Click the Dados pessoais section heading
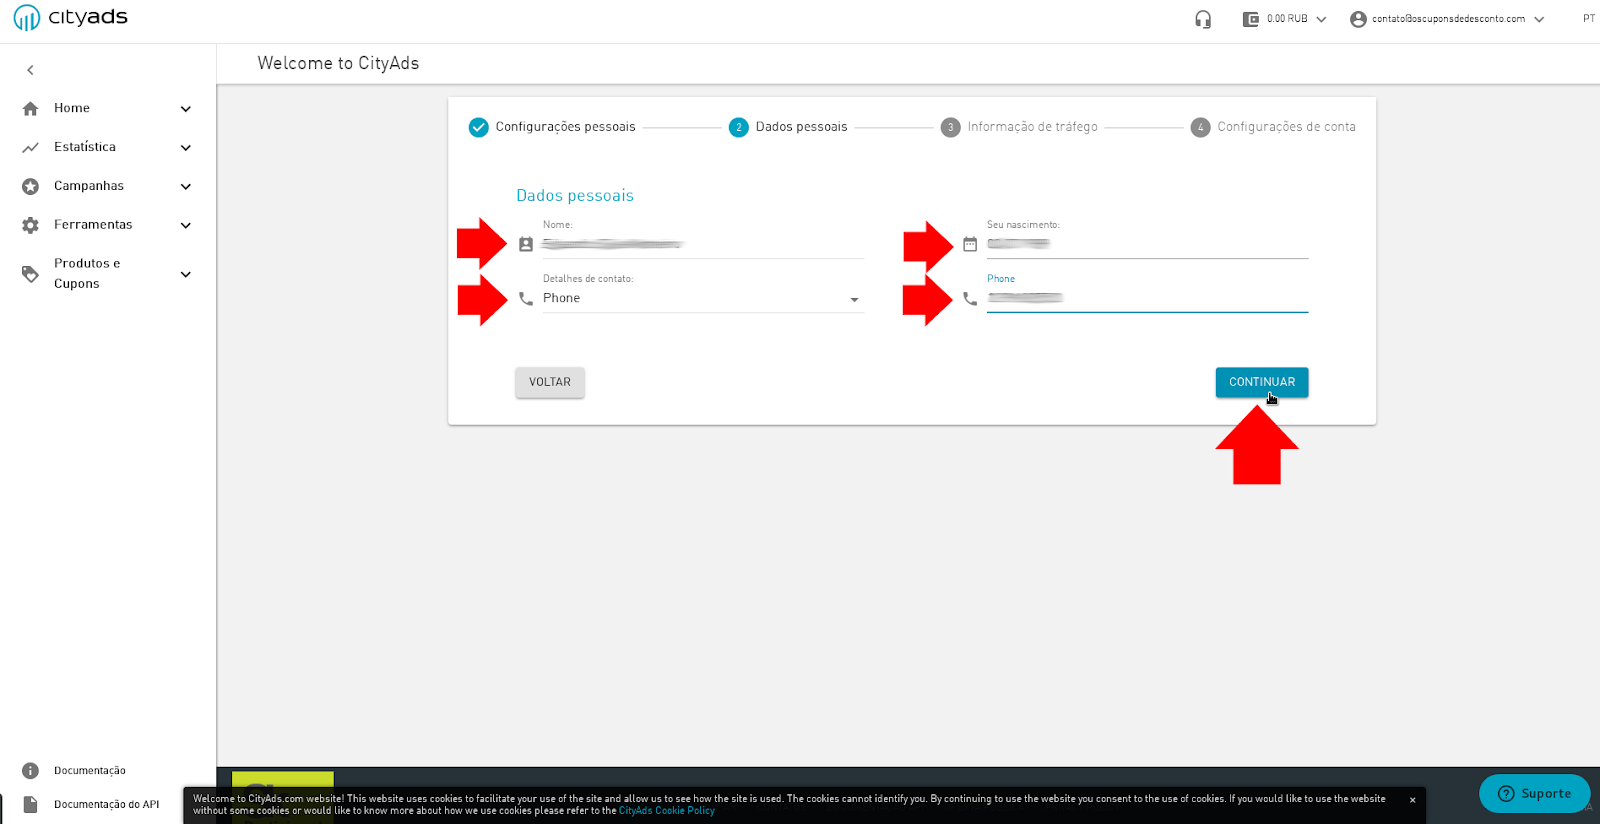This screenshot has height=824, width=1600. point(575,196)
